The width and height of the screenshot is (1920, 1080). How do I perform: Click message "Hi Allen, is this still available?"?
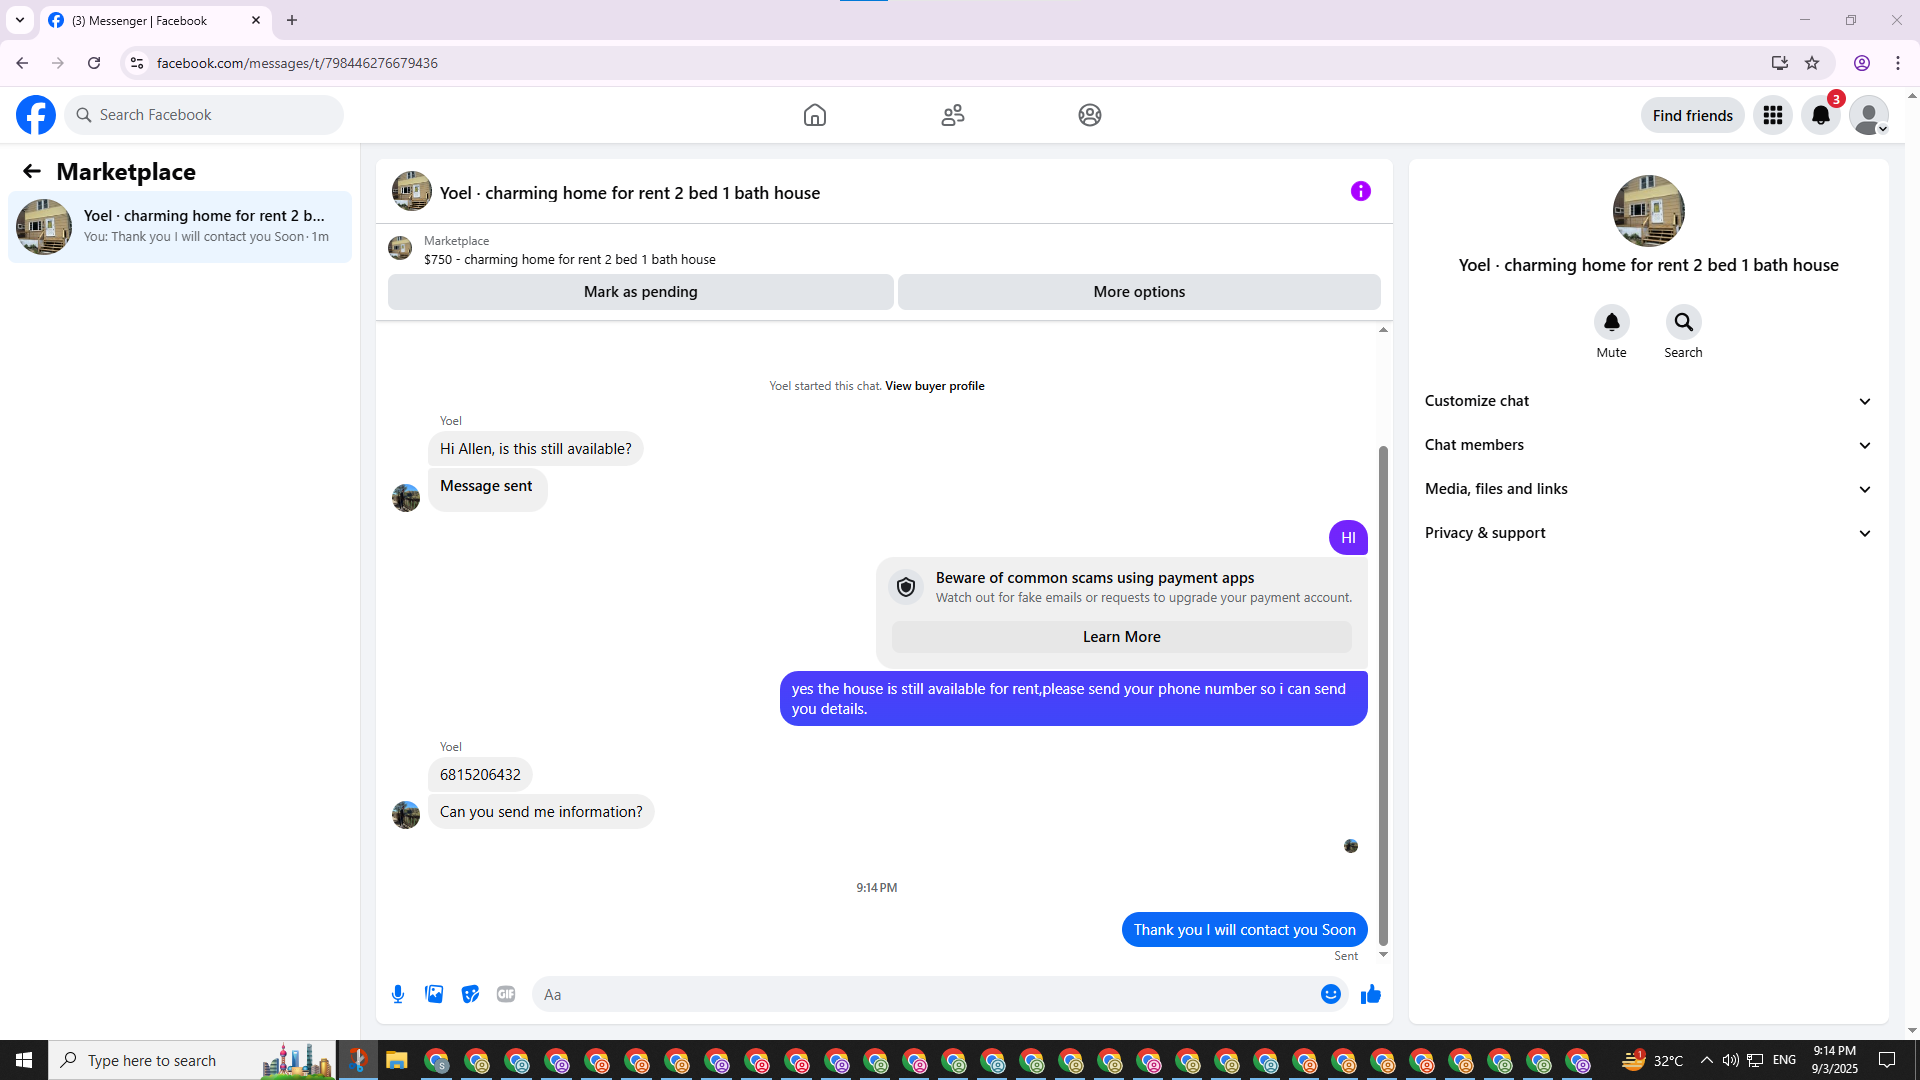tap(535, 449)
